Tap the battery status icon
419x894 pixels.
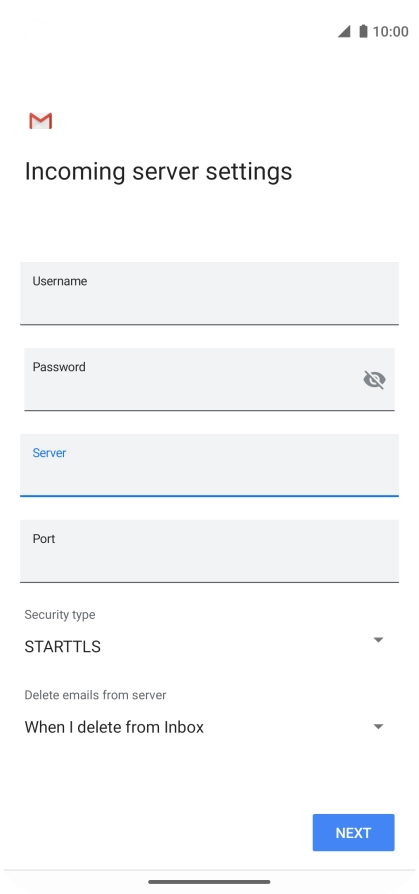363,31
